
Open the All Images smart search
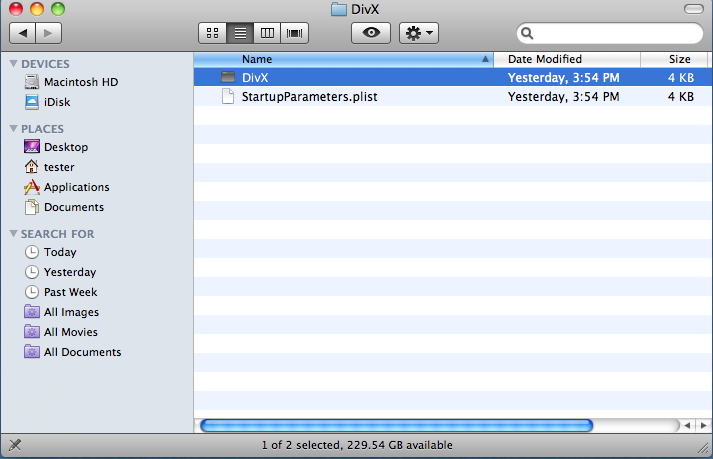[x=71, y=313]
